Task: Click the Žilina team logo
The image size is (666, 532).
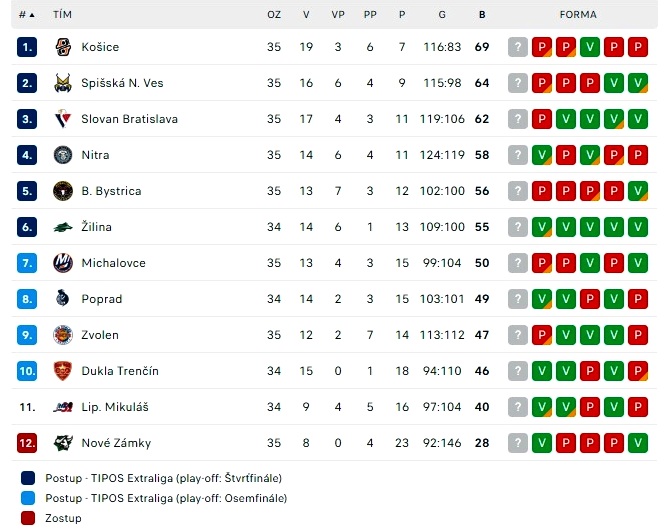Action: 63,227
